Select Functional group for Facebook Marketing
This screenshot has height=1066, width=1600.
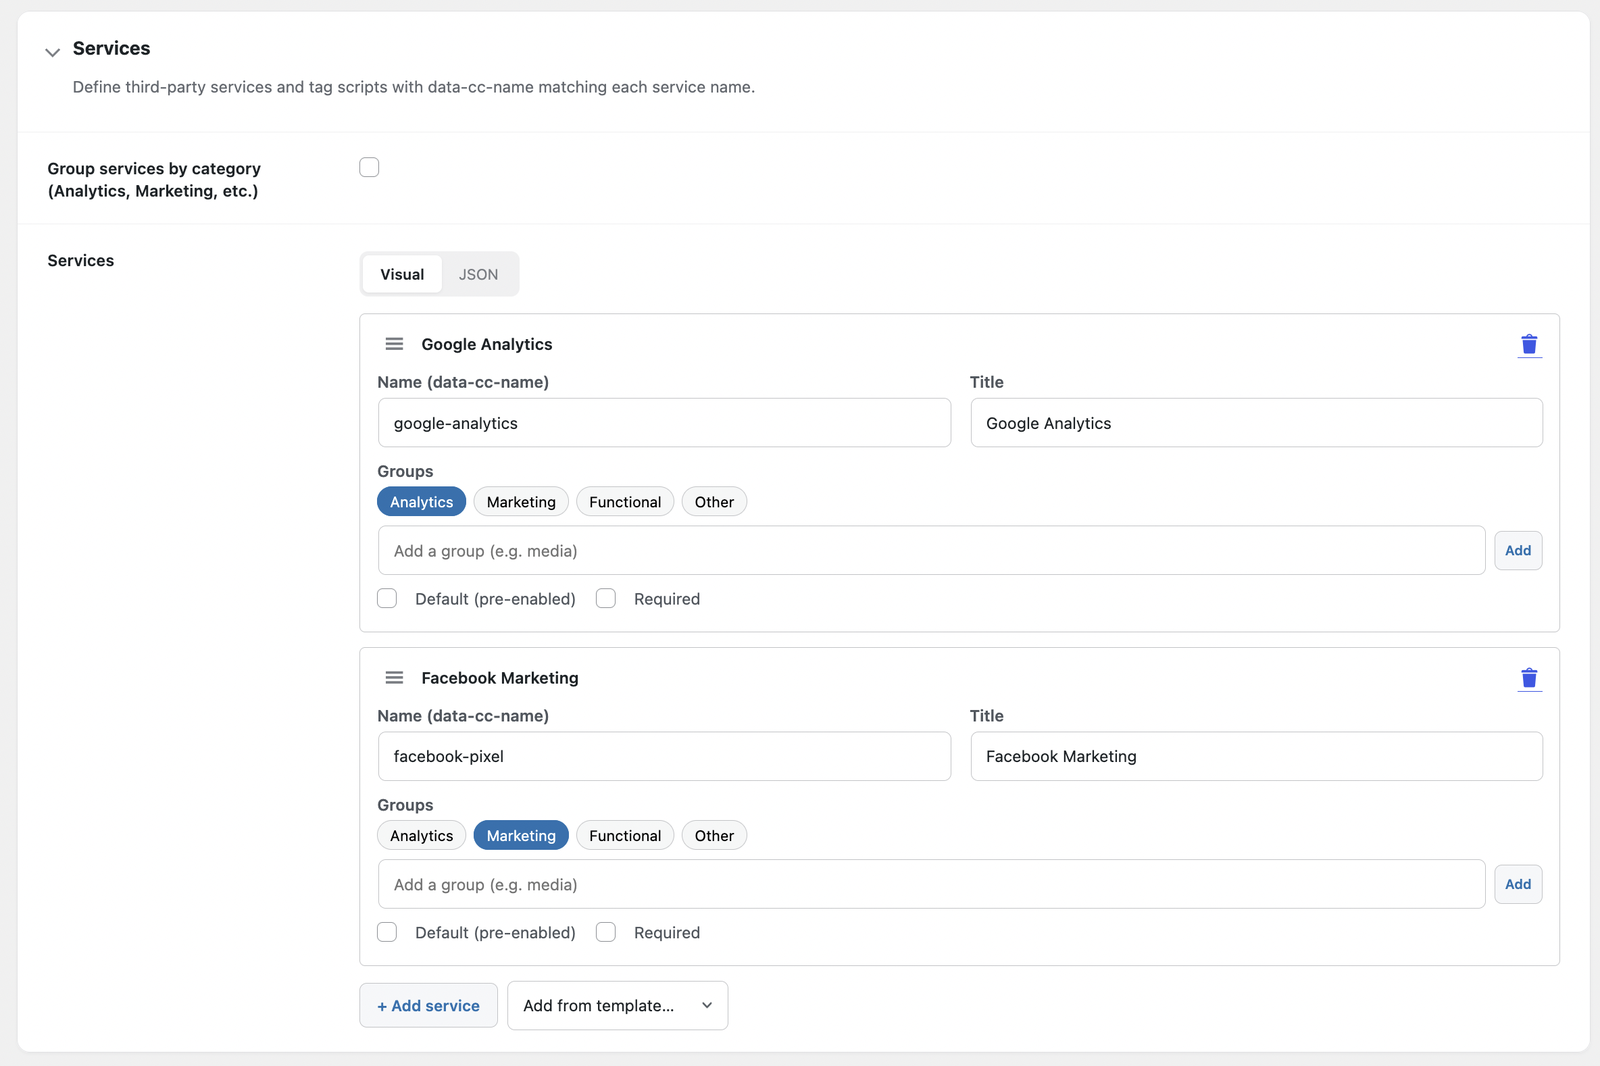pos(625,836)
